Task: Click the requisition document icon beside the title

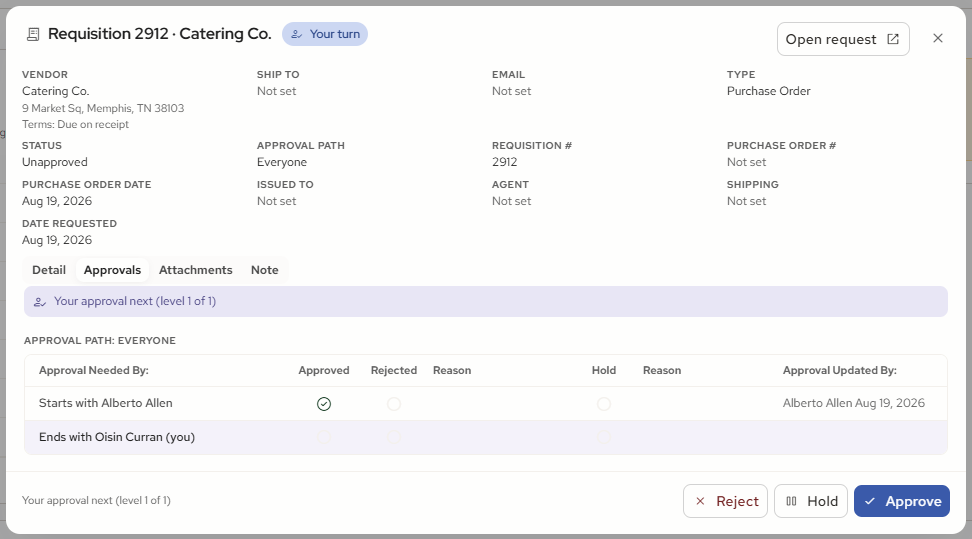Action: point(33,34)
